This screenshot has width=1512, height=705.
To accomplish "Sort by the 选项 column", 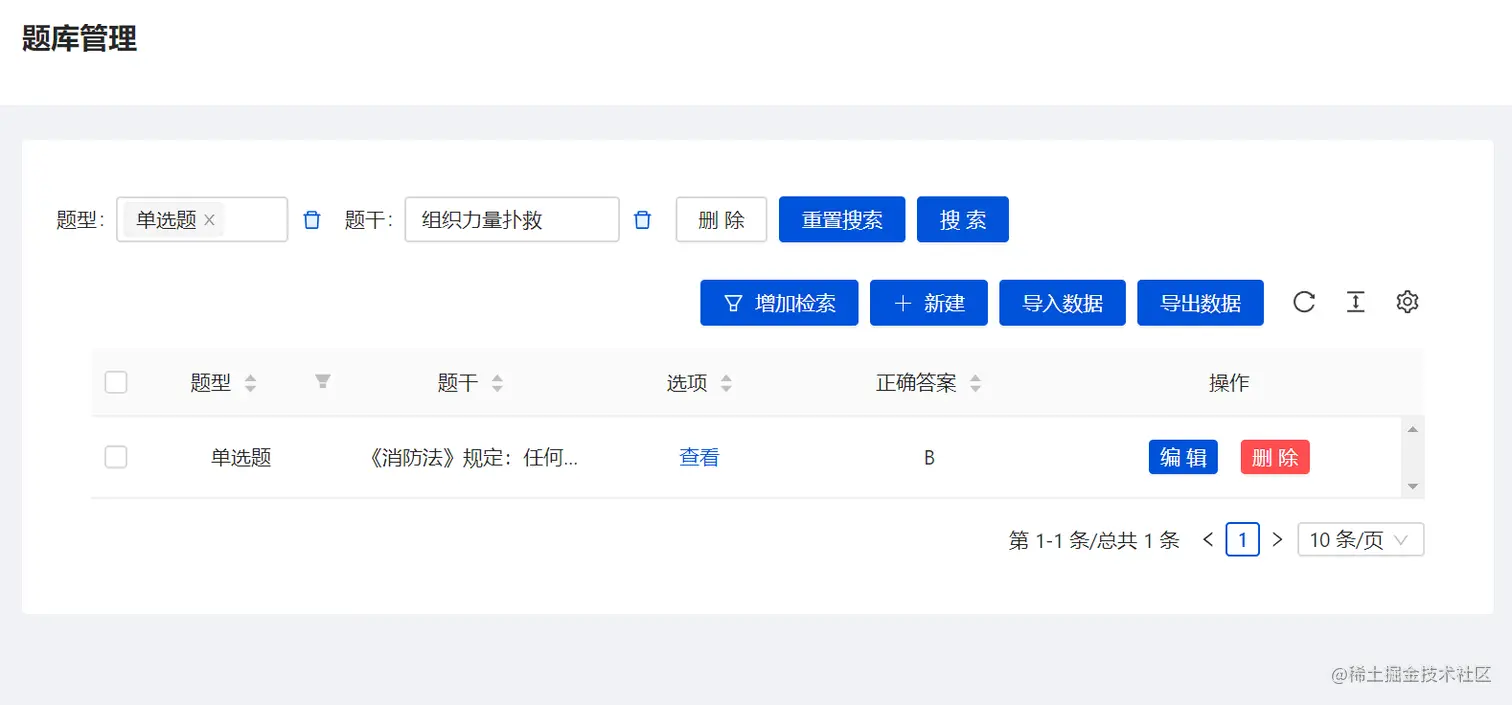I will (x=727, y=383).
